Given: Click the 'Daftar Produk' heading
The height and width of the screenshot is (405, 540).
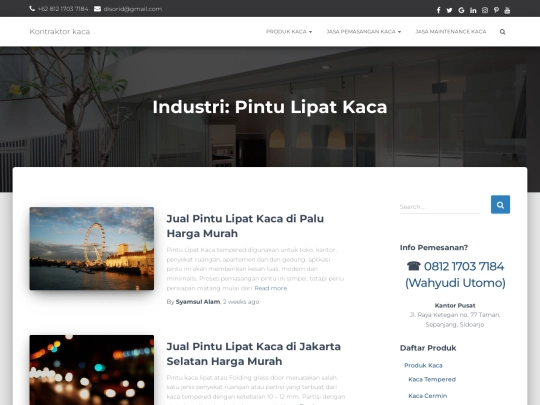Looking at the screenshot, I should click(428, 348).
